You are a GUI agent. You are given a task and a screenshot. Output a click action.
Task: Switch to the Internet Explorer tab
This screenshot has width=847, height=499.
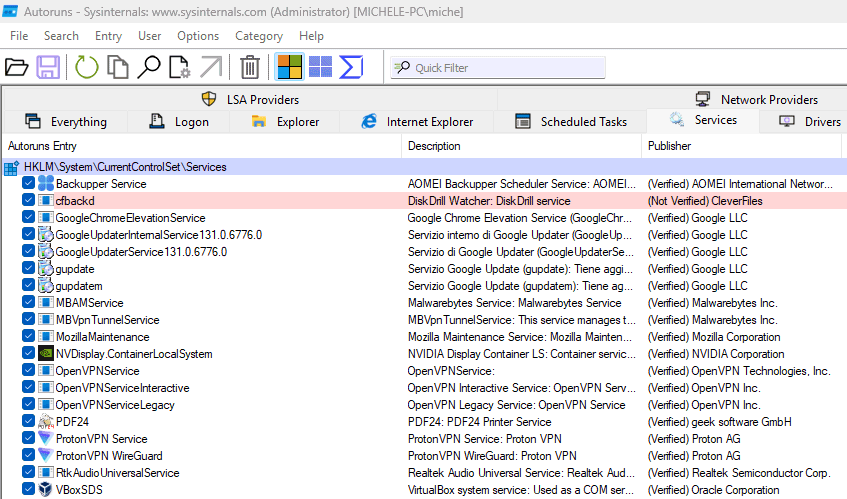point(417,122)
